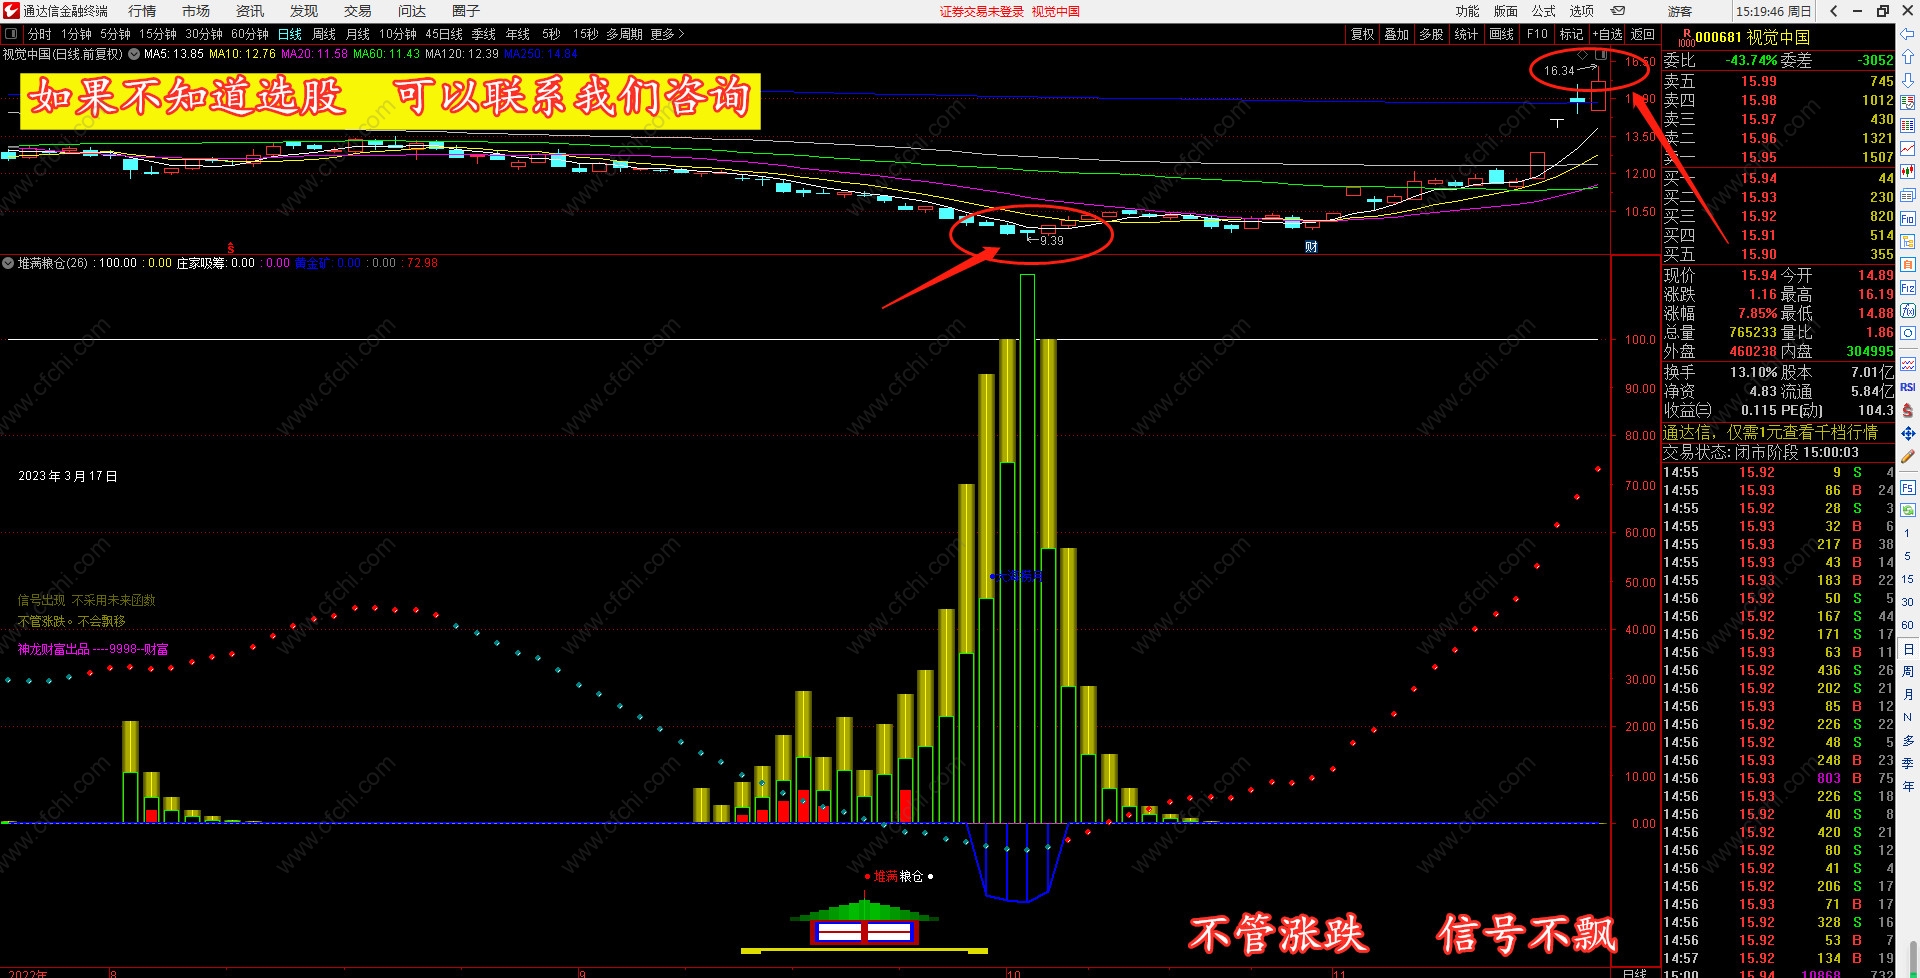Open the 标记 marking dropdown
1920x978 pixels.
pyautogui.click(x=1572, y=34)
